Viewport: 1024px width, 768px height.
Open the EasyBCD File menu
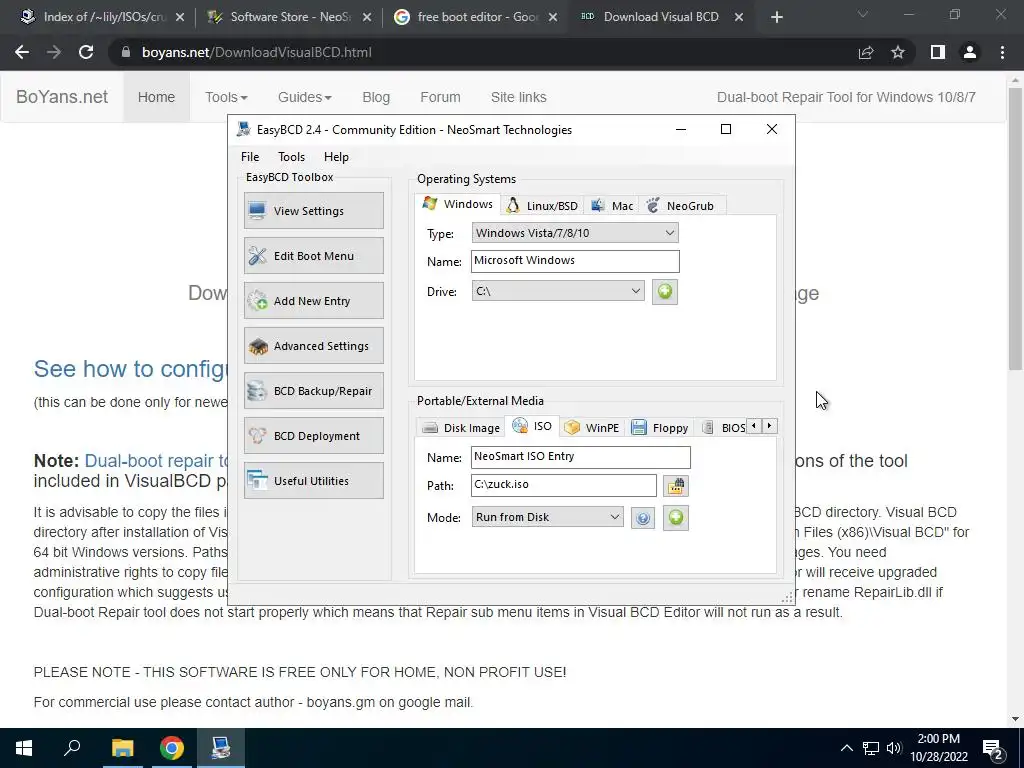pyautogui.click(x=249, y=157)
